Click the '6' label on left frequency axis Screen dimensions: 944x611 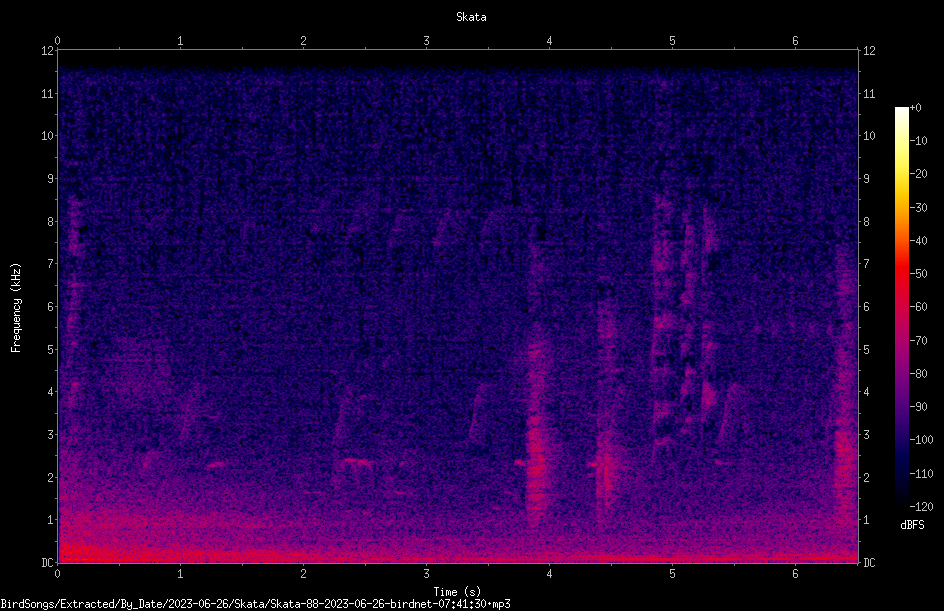click(51, 306)
